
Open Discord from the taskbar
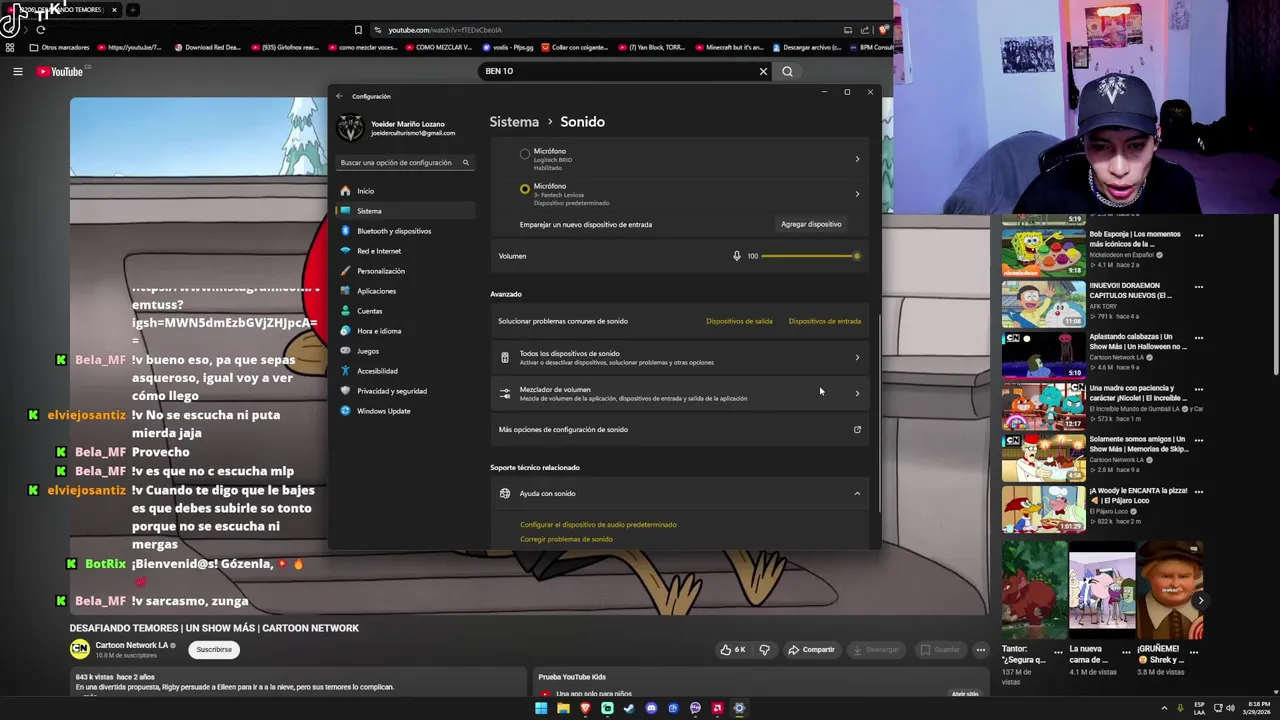point(651,708)
